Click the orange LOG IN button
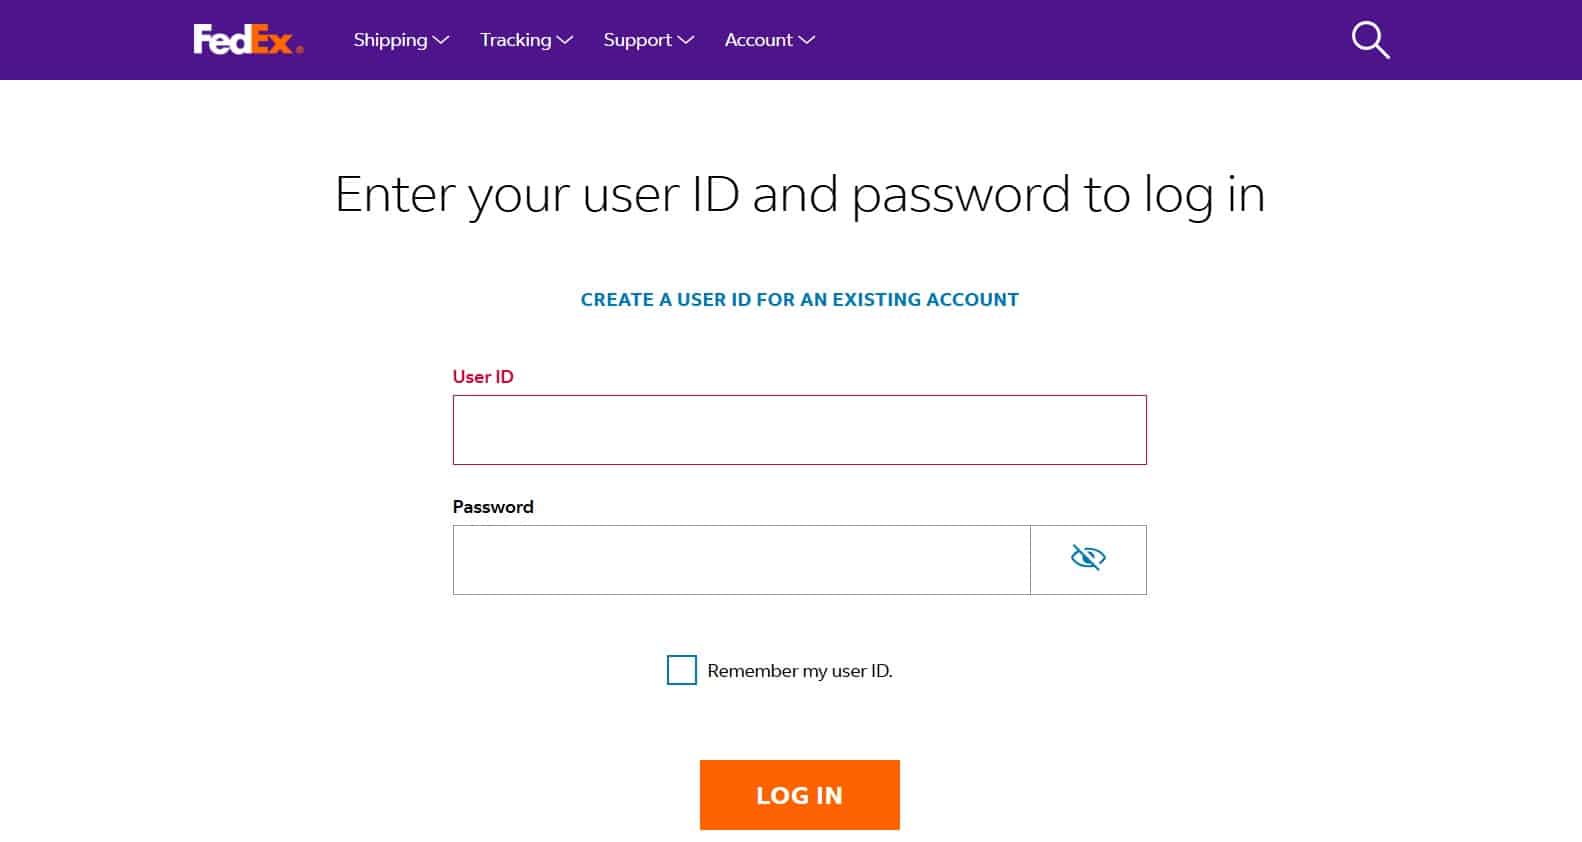This screenshot has width=1582, height=842. [x=800, y=795]
